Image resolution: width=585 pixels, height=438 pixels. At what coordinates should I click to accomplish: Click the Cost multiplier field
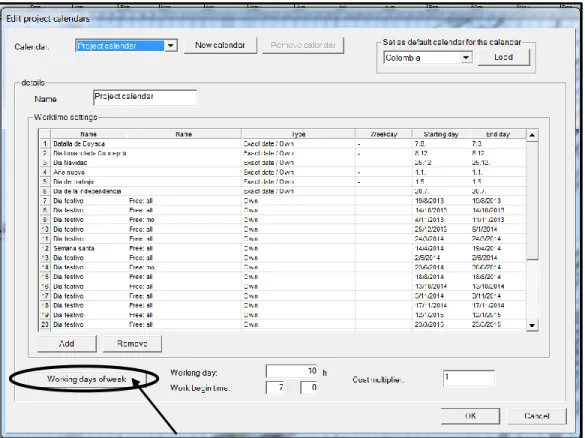click(x=469, y=378)
